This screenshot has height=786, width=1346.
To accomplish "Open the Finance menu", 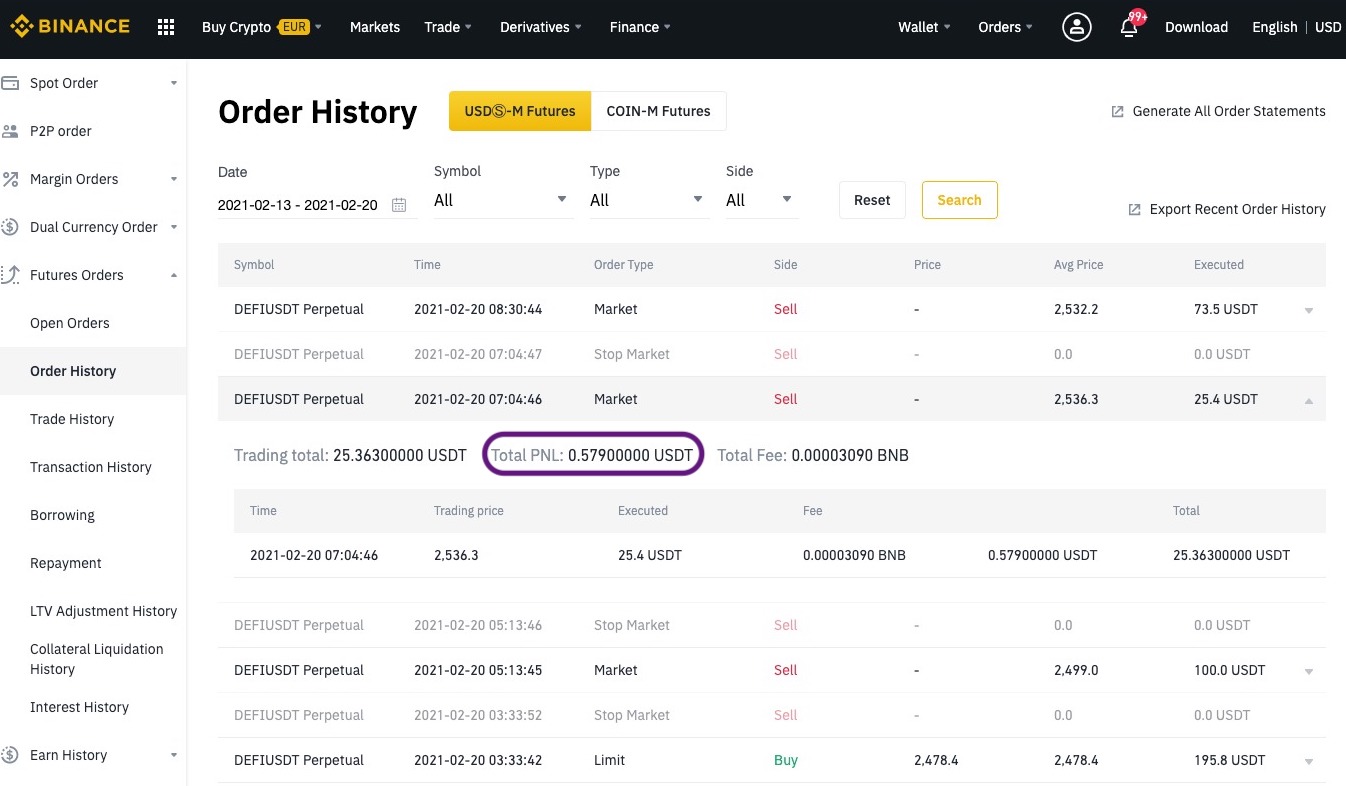I will [640, 27].
